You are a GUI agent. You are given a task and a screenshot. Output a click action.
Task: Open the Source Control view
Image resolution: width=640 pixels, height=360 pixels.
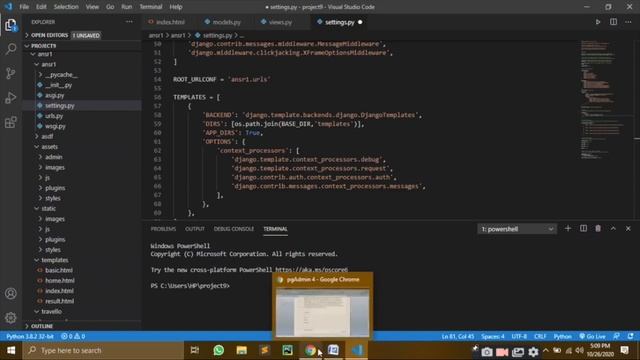coord(11,73)
